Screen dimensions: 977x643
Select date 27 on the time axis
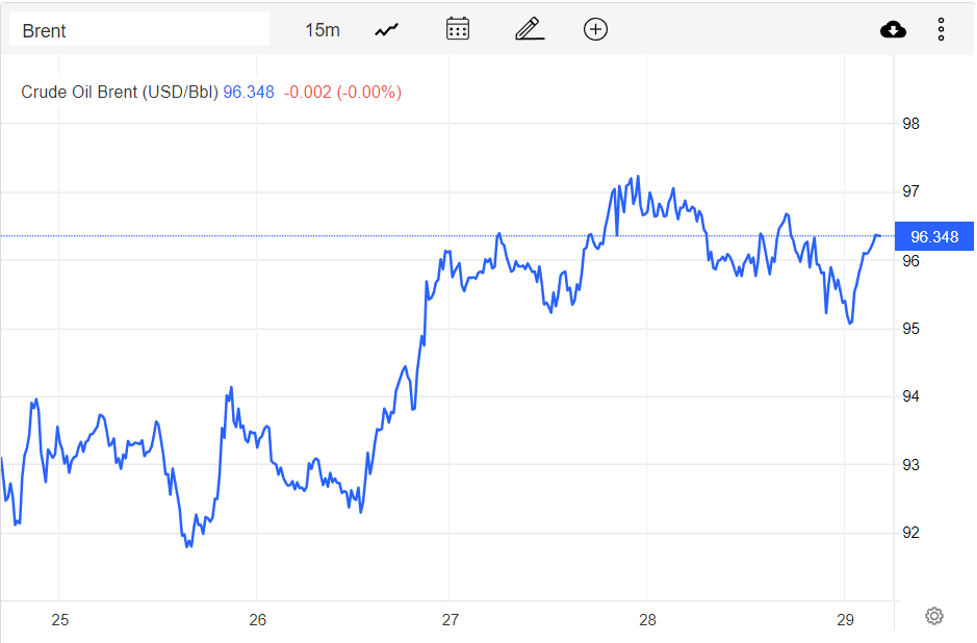tap(450, 620)
